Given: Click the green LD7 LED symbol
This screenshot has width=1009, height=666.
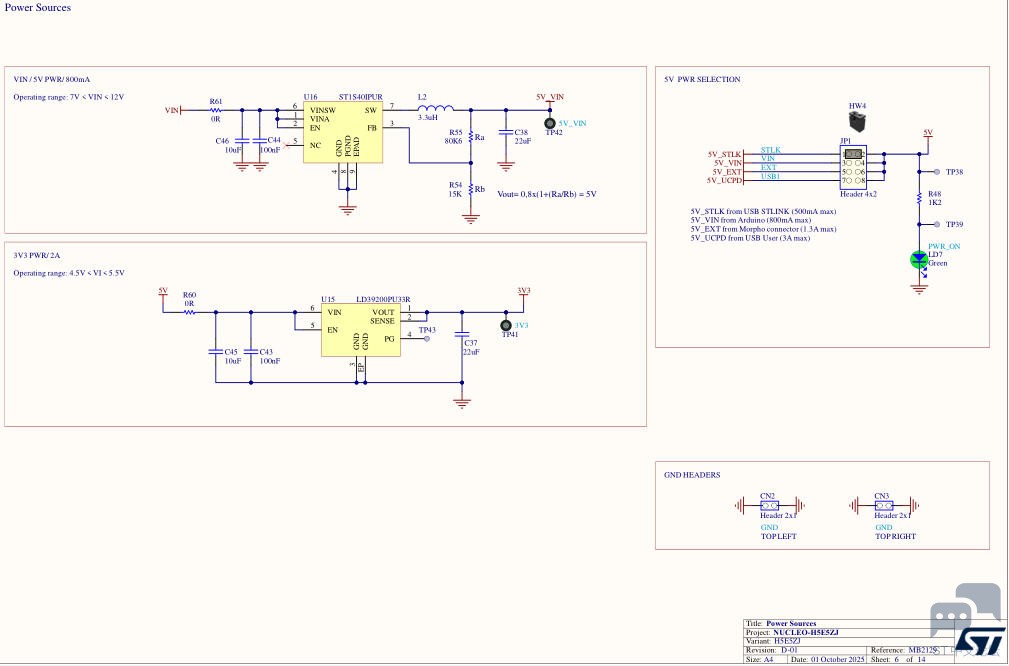Looking at the screenshot, I should (919, 260).
